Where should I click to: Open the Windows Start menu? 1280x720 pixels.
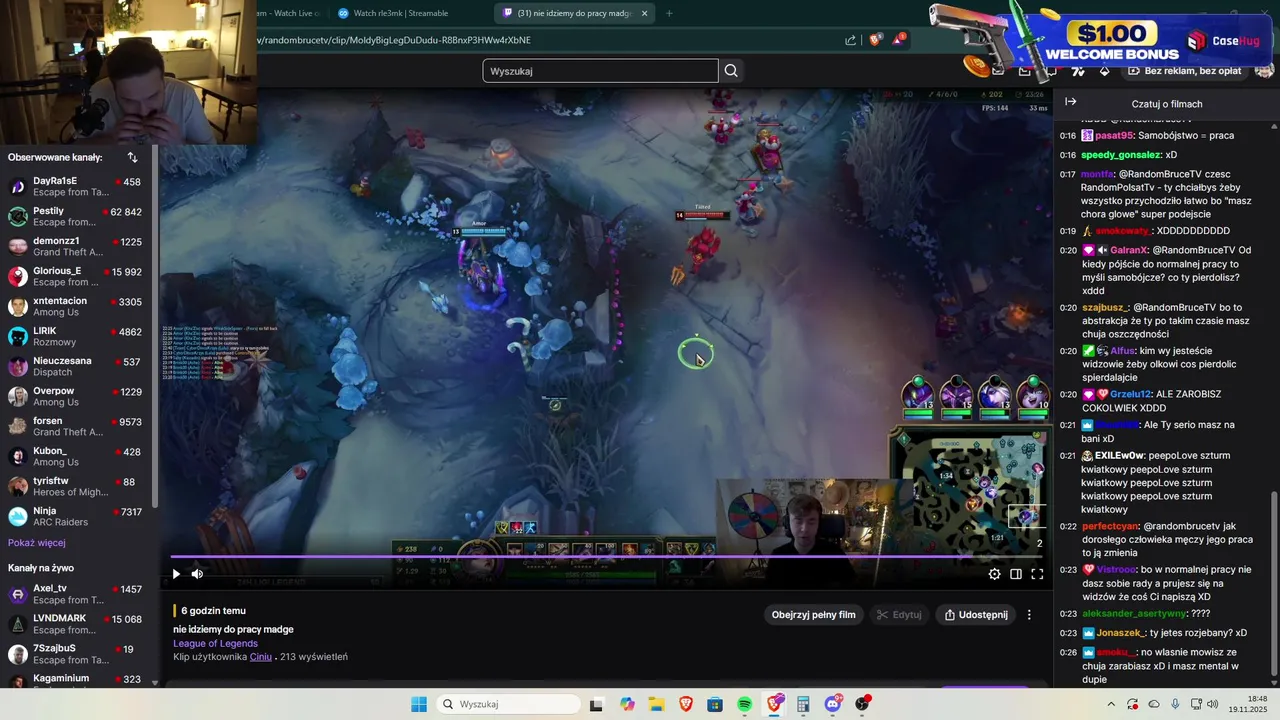tap(418, 704)
